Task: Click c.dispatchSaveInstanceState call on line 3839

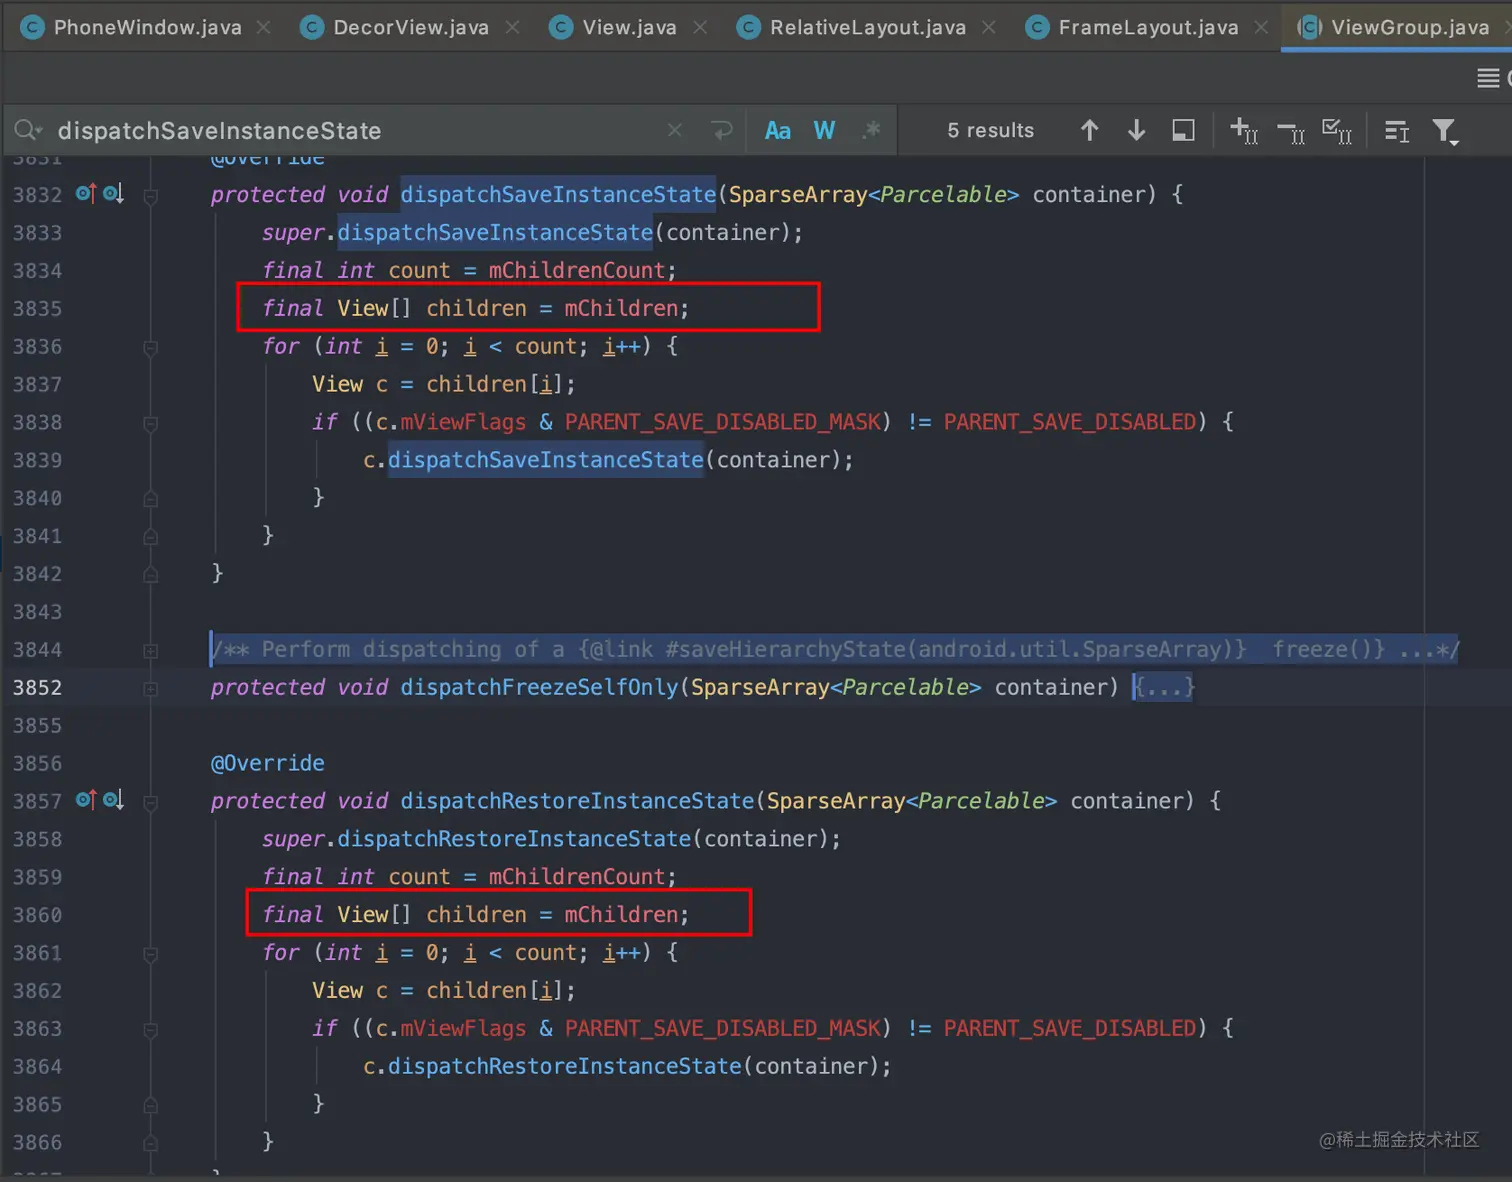Action: point(545,460)
